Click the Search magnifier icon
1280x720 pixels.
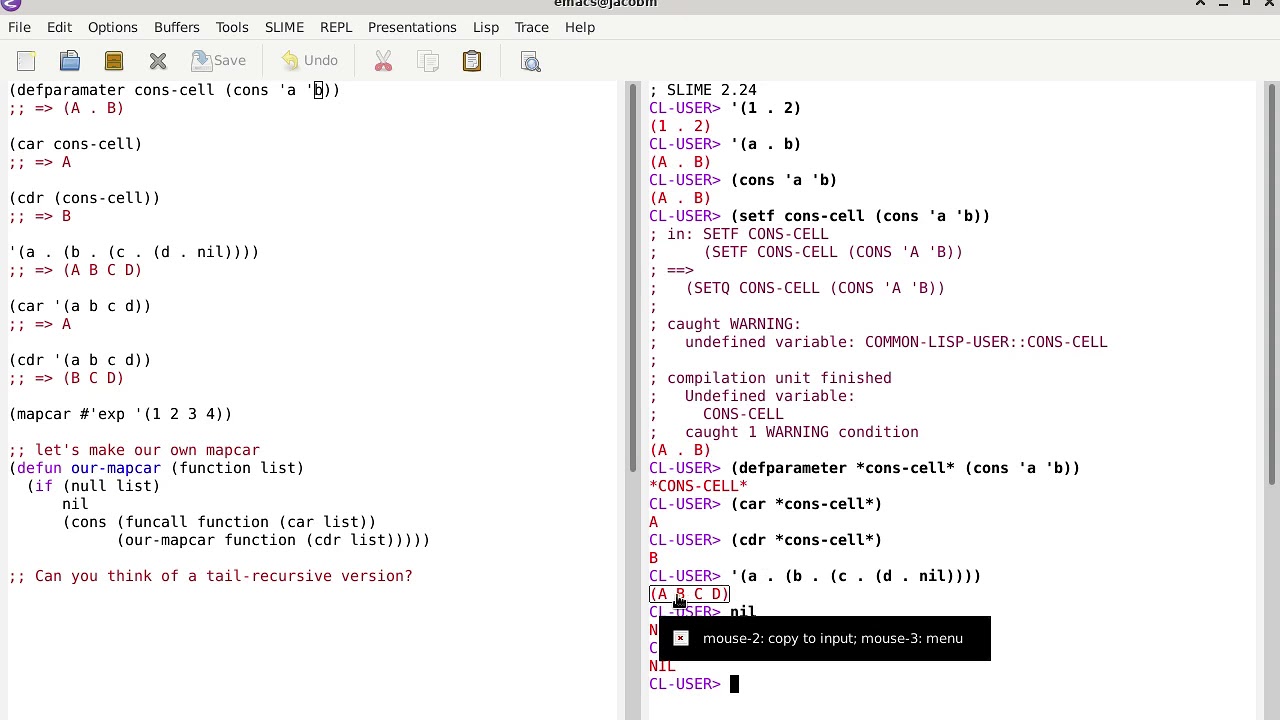[x=531, y=61]
